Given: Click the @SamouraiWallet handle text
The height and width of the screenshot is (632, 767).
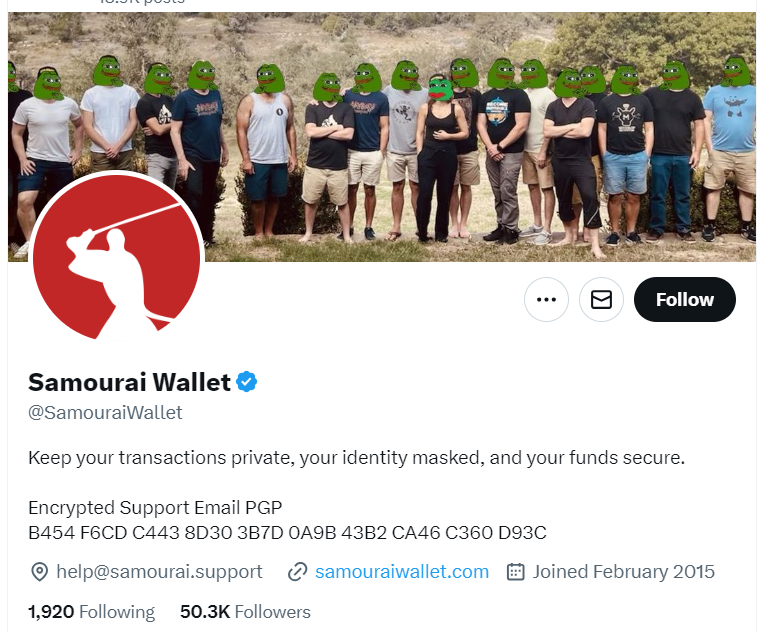Looking at the screenshot, I should (x=105, y=413).
